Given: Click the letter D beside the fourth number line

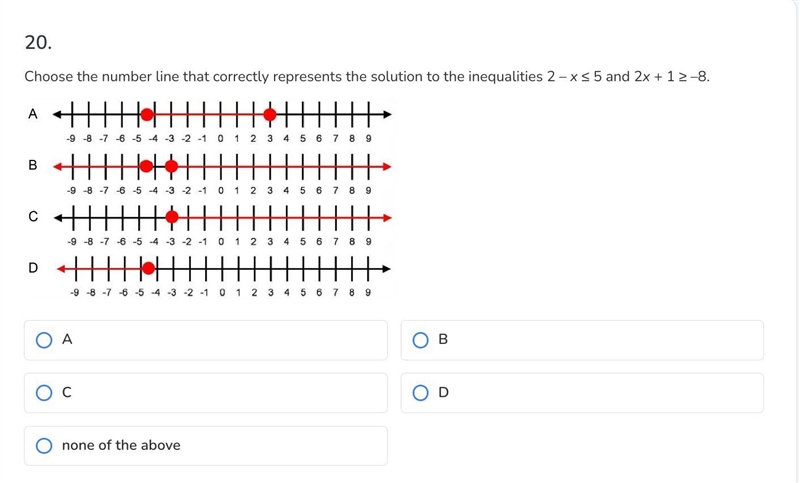Looking at the screenshot, I should coord(33,268).
